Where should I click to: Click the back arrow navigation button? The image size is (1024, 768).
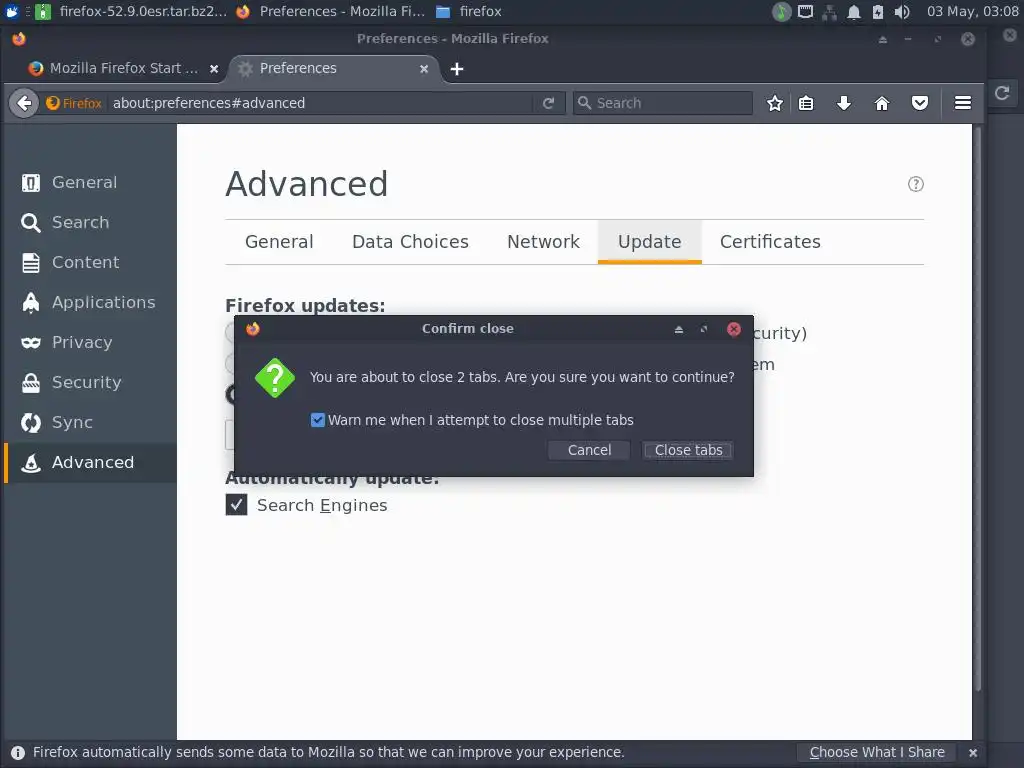[x=24, y=103]
